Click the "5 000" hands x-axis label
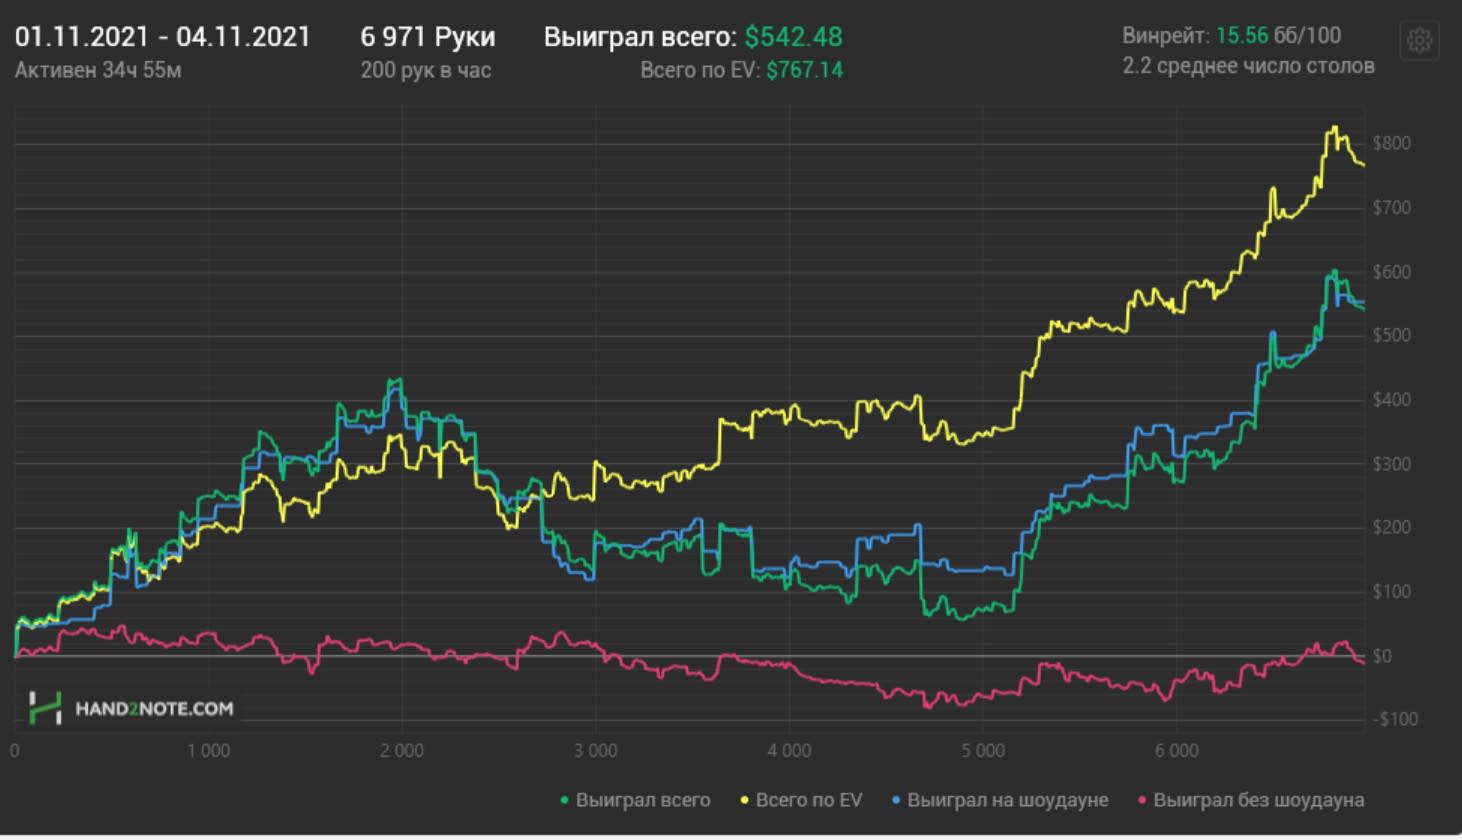 pos(983,751)
